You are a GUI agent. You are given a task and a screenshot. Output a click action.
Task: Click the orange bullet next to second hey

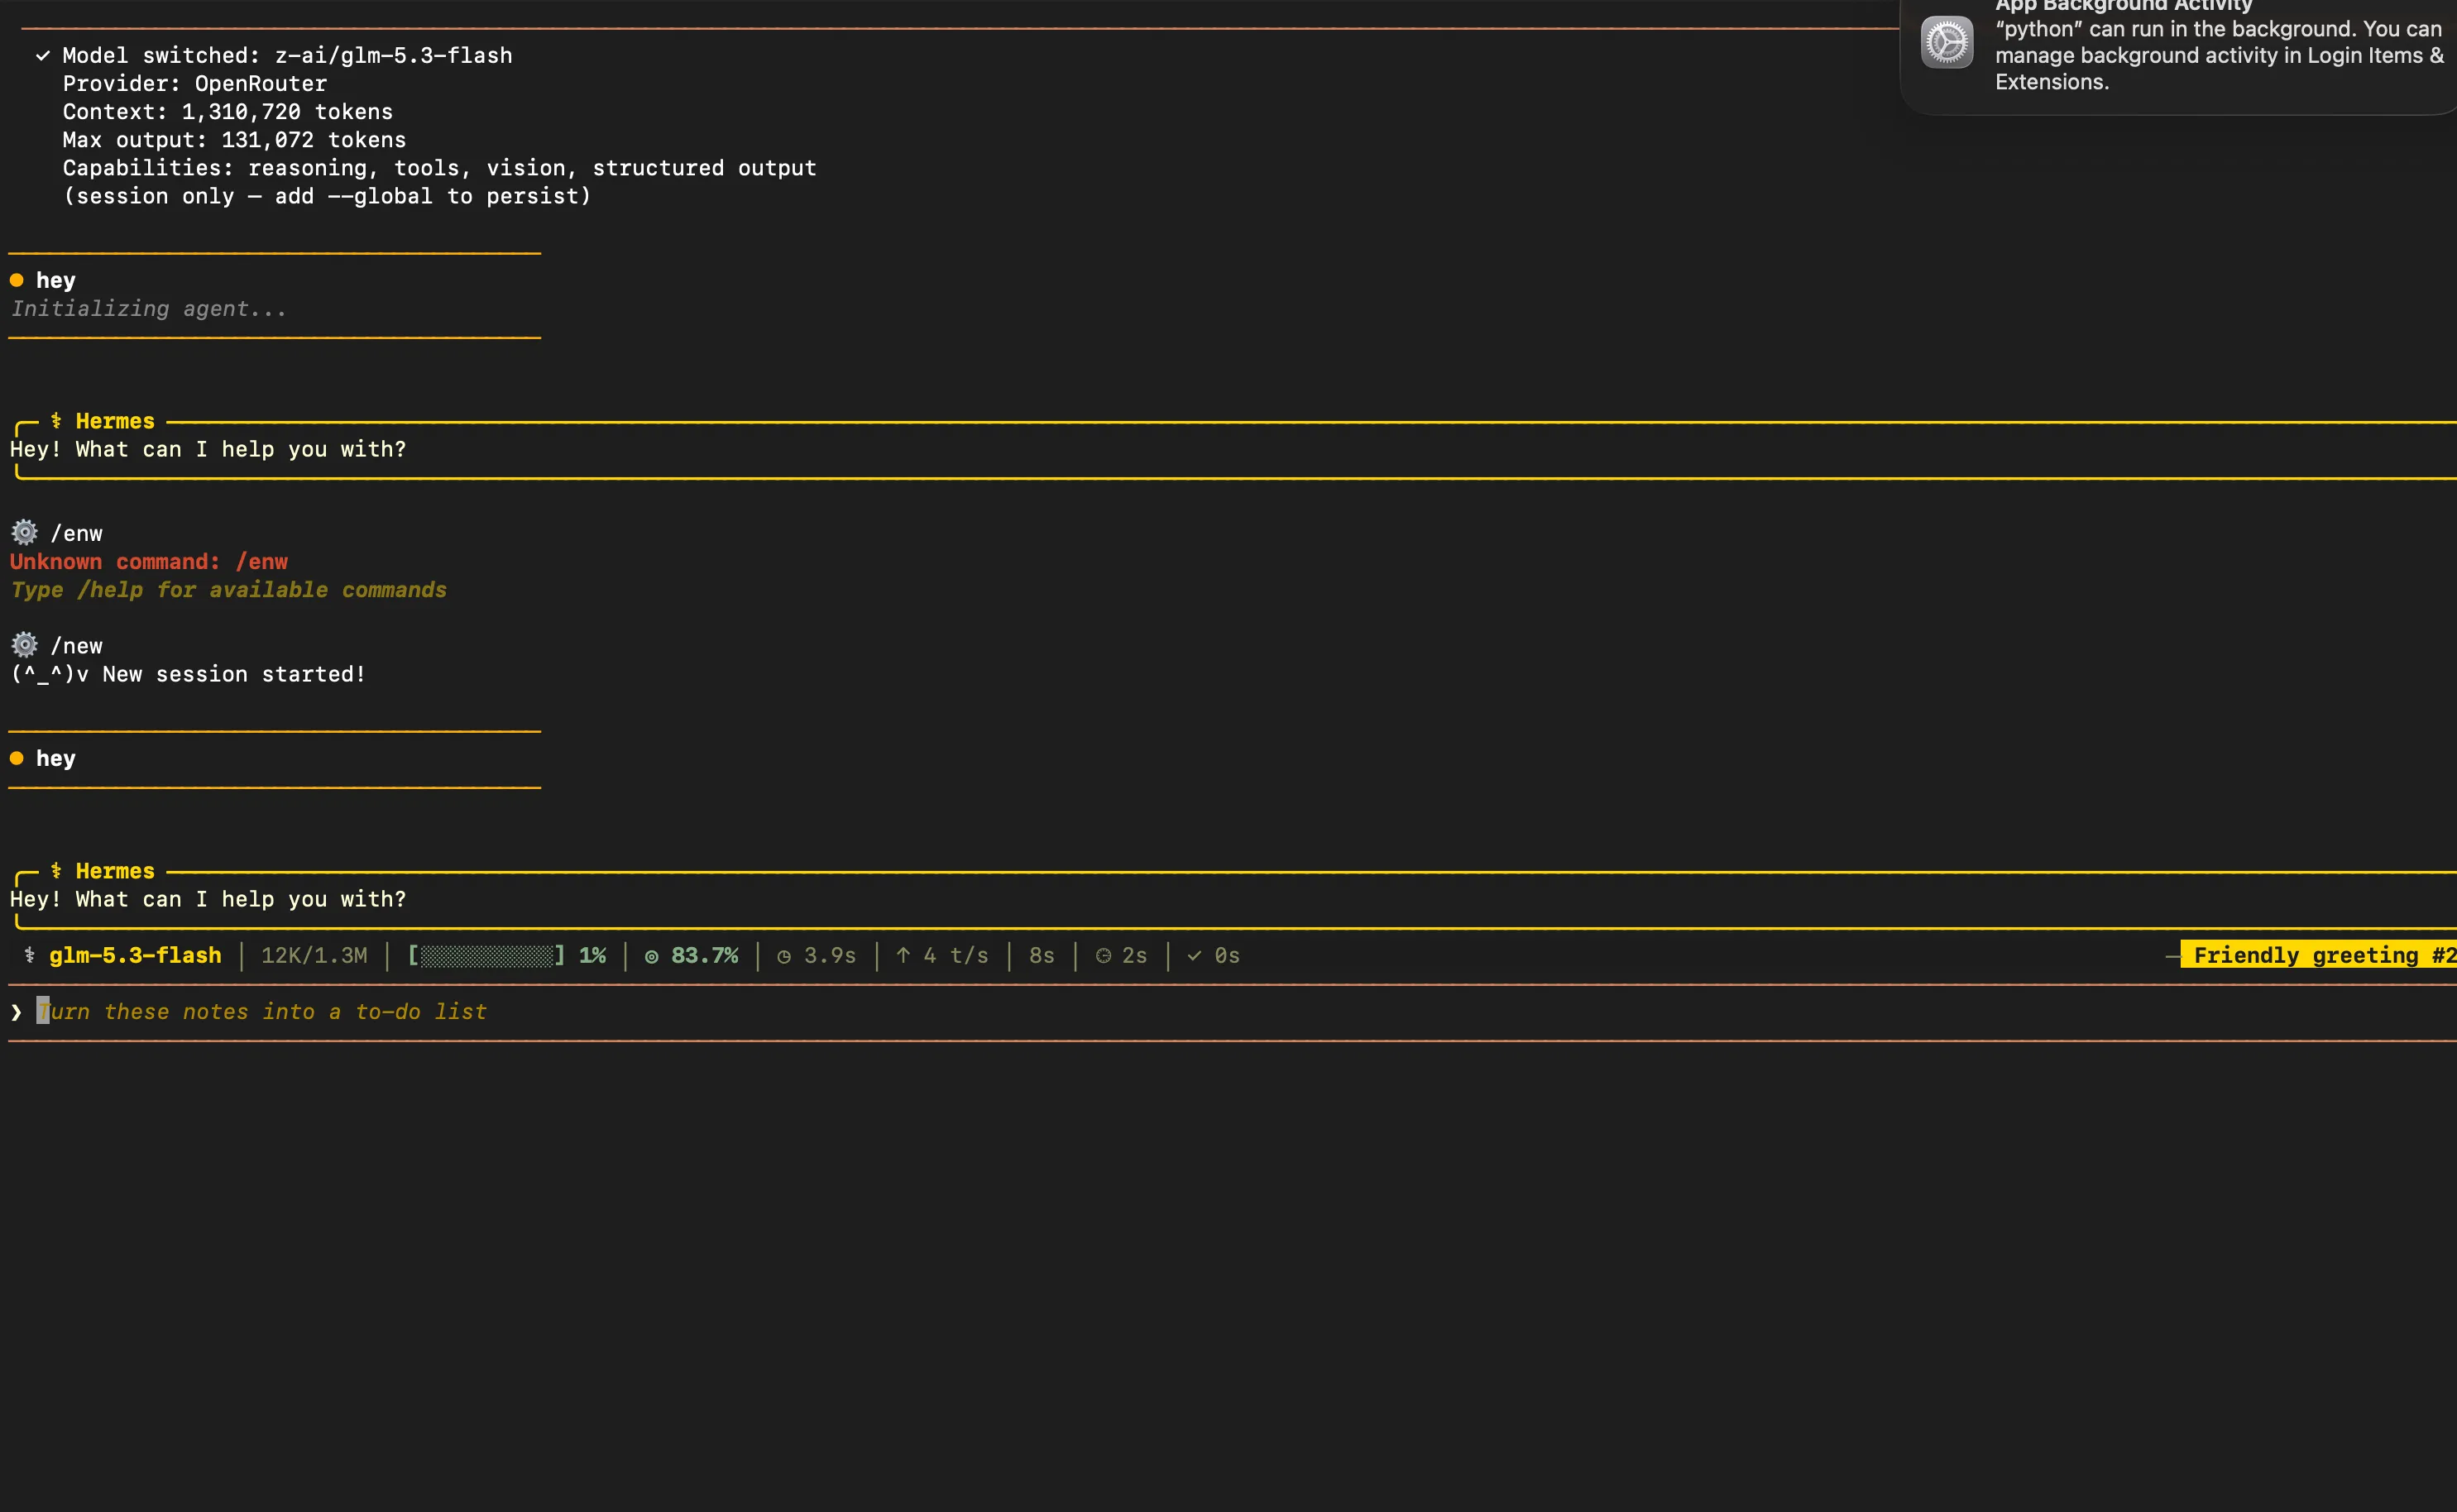point(16,758)
